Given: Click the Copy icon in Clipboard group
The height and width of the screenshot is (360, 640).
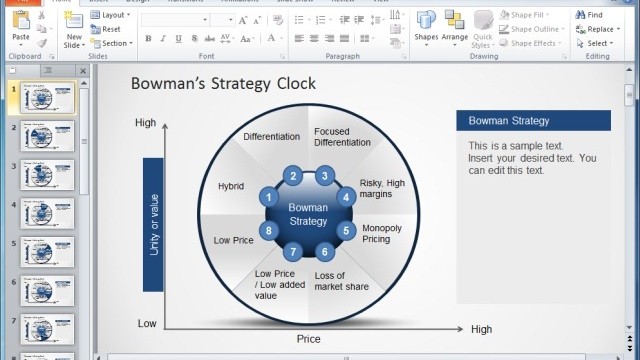Looking at the screenshot, I should click(41, 29).
